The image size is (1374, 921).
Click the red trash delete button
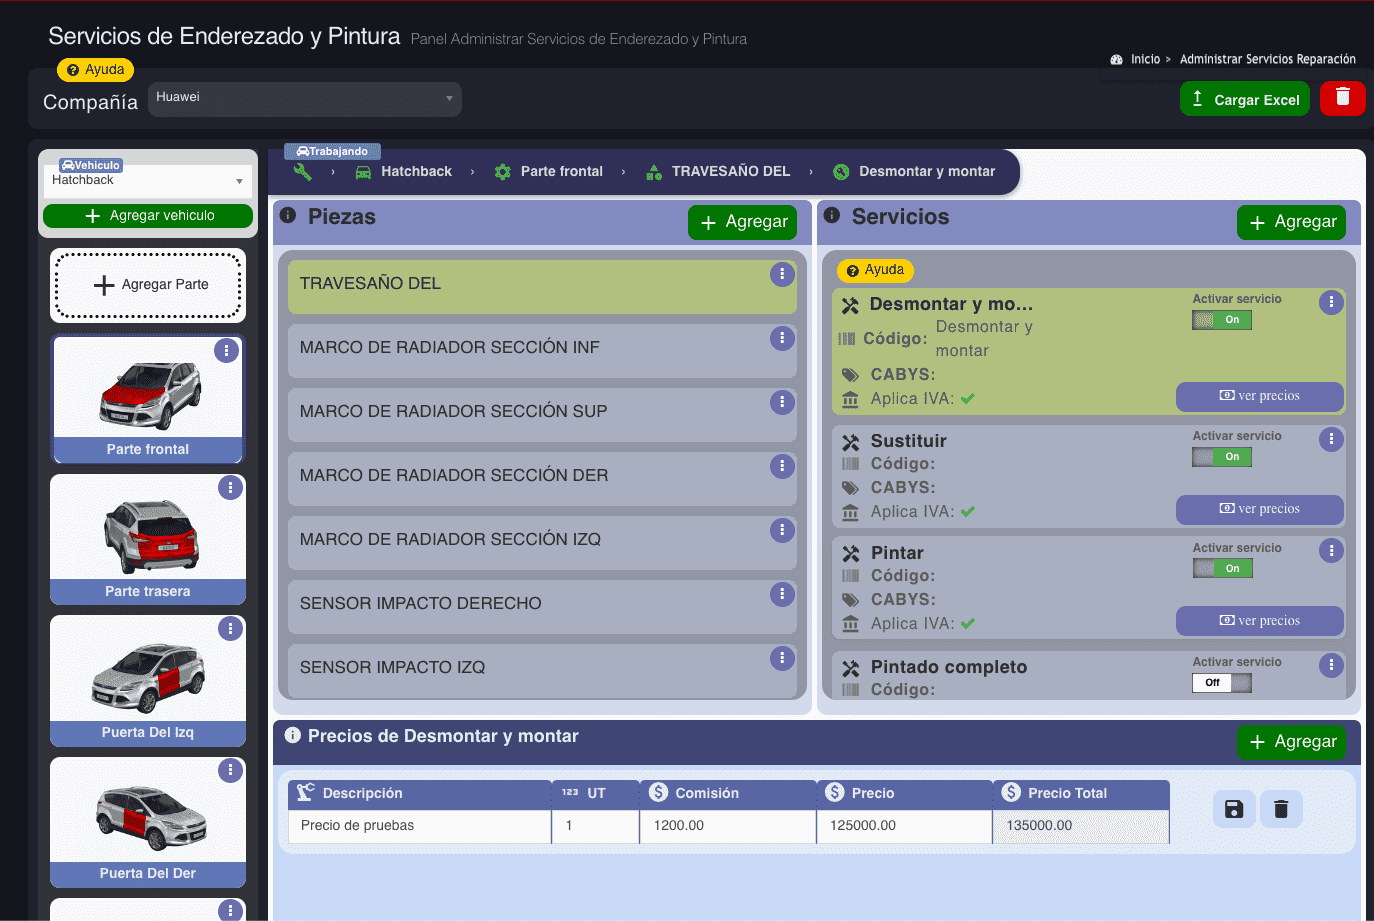click(1342, 98)
